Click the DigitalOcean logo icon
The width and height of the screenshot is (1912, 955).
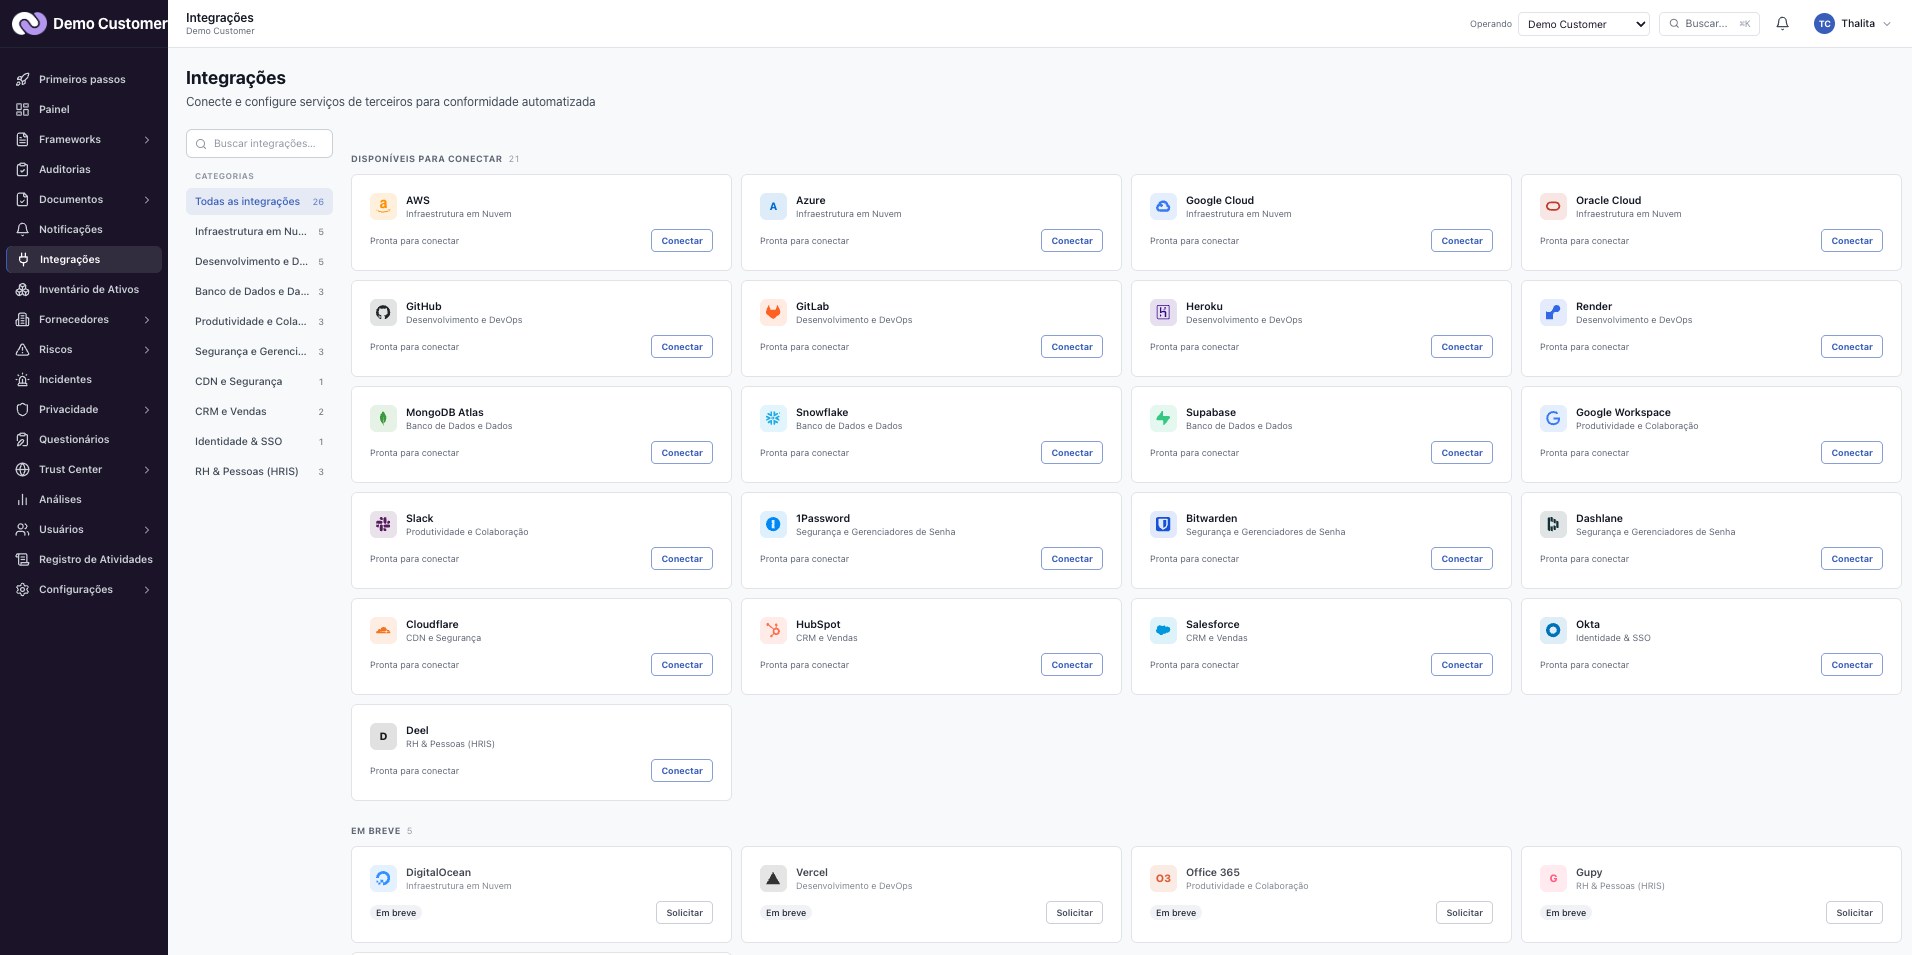(383, 878)
